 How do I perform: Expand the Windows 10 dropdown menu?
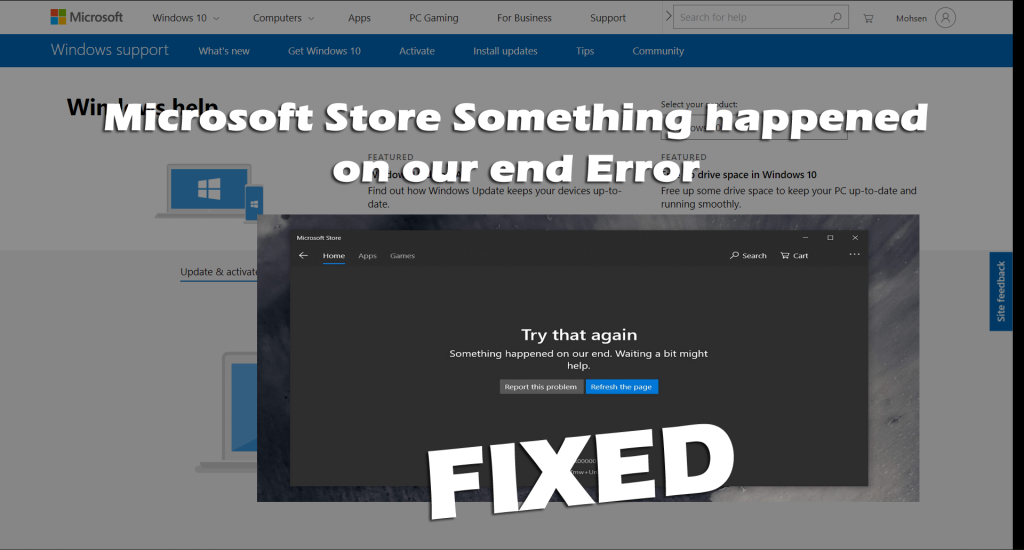point(185,18)
